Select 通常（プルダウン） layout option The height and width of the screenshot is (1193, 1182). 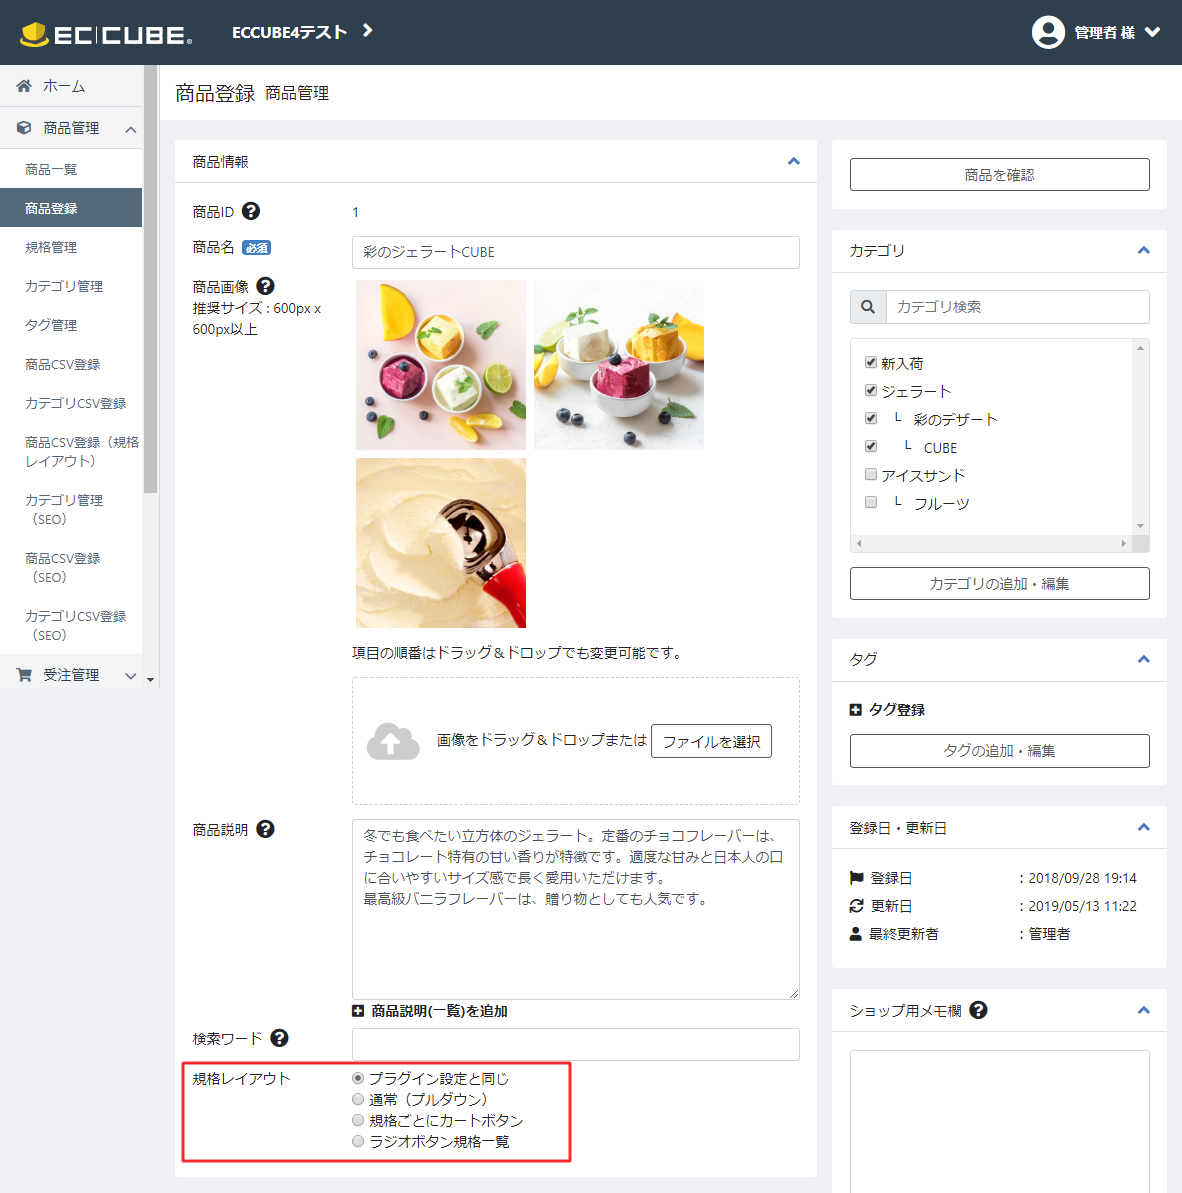click(358, 1099)
